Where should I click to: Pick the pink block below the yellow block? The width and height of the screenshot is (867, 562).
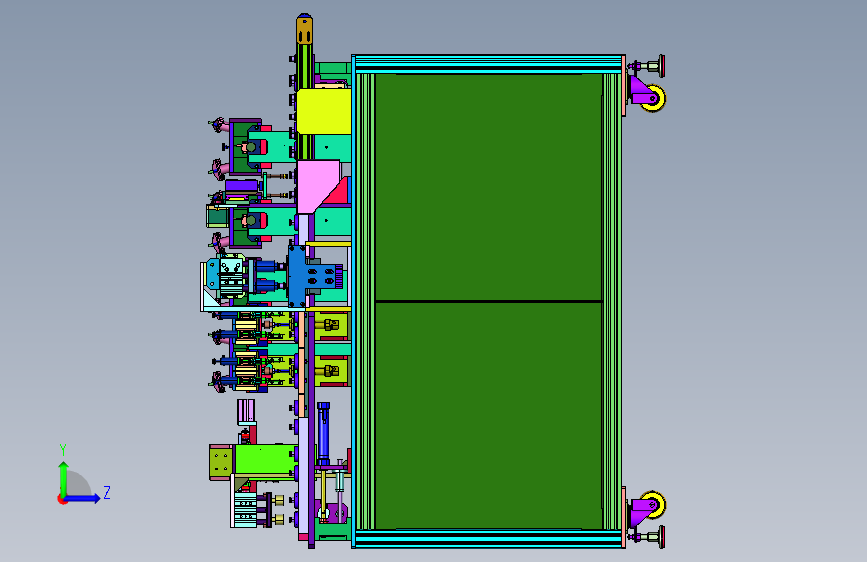pyautogui.click(x=317, y=186)
